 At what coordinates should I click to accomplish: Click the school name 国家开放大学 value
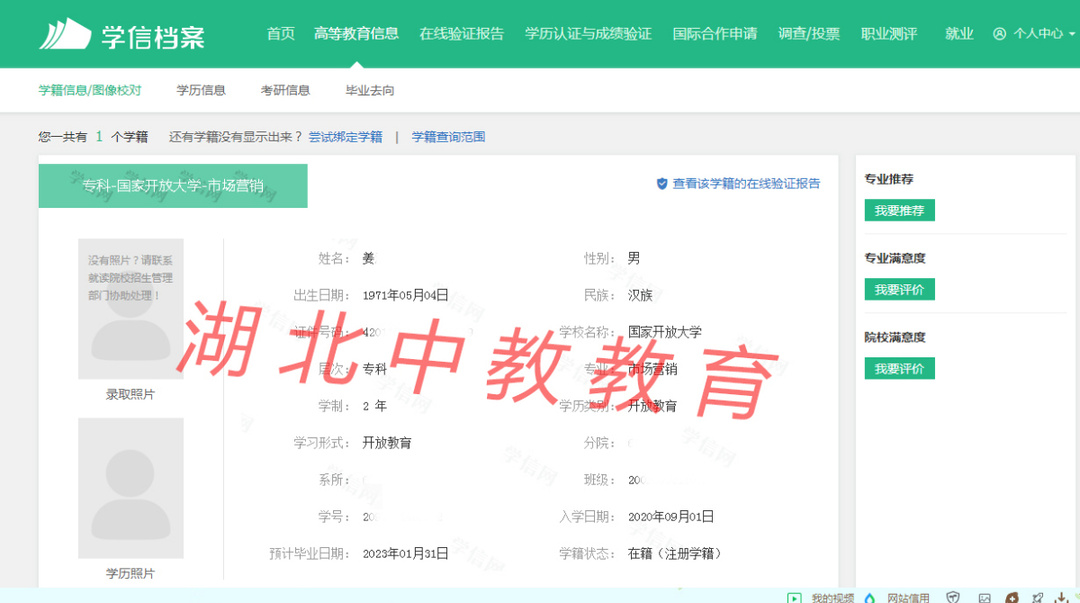click(665, 332)
